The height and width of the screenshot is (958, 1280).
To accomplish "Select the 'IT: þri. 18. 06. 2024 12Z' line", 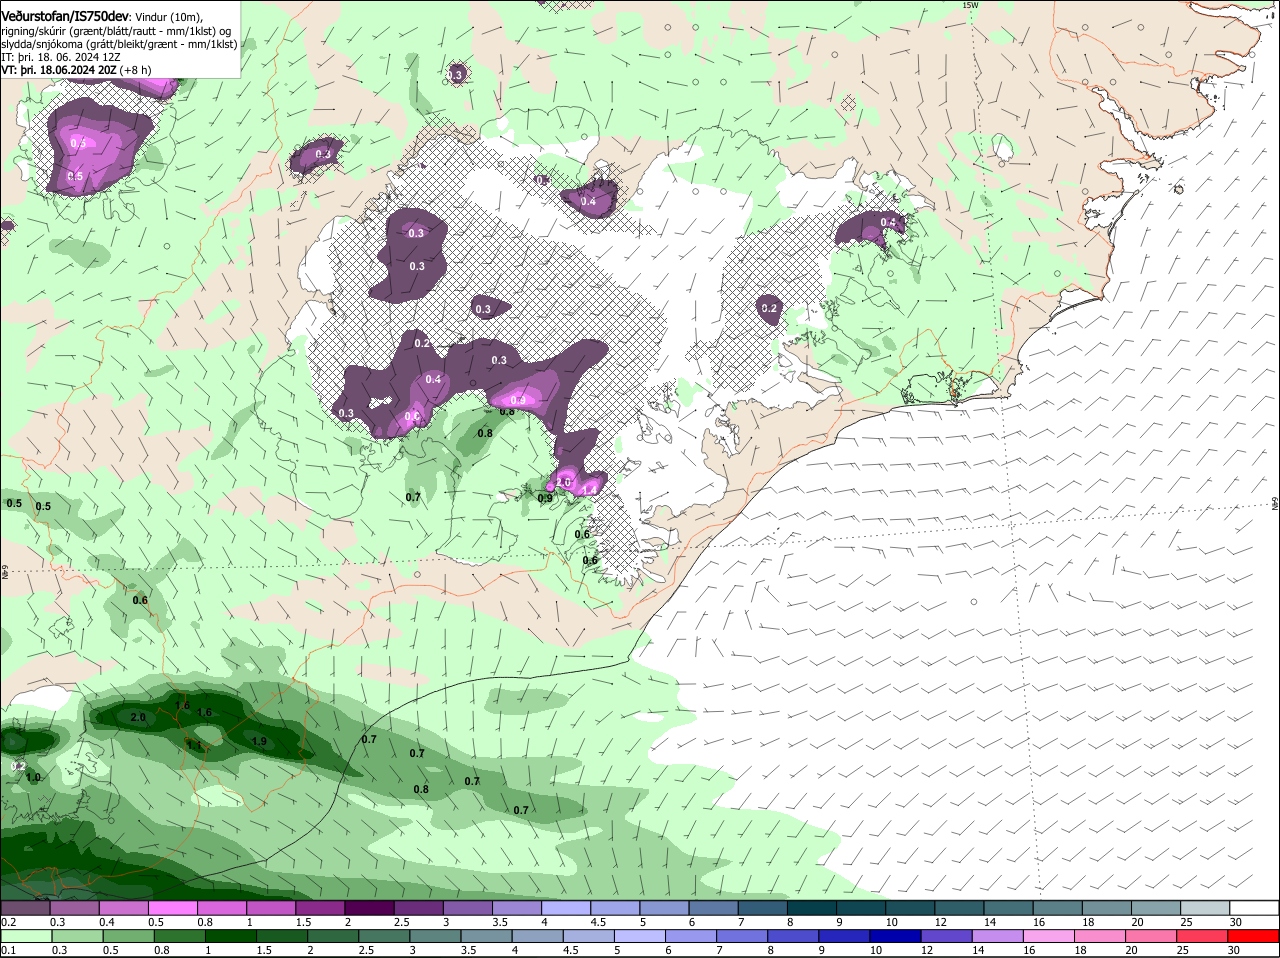I will 61,57.
